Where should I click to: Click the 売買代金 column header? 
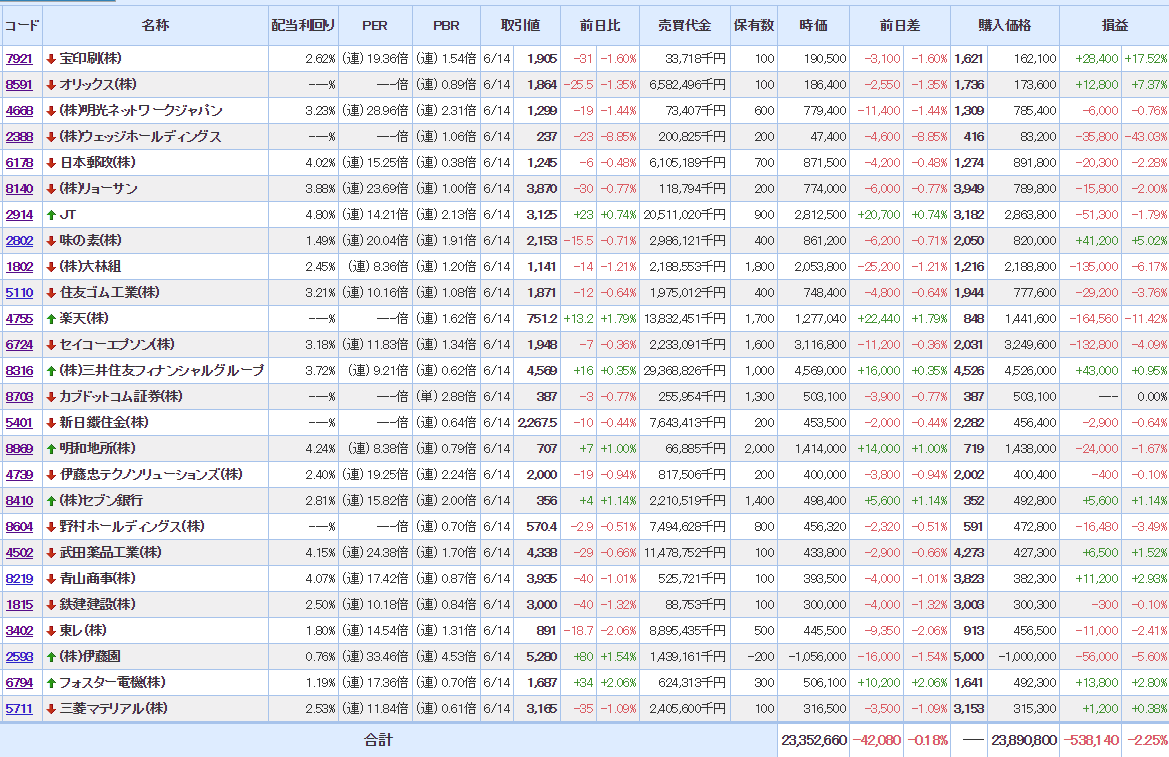click(684, 25)
